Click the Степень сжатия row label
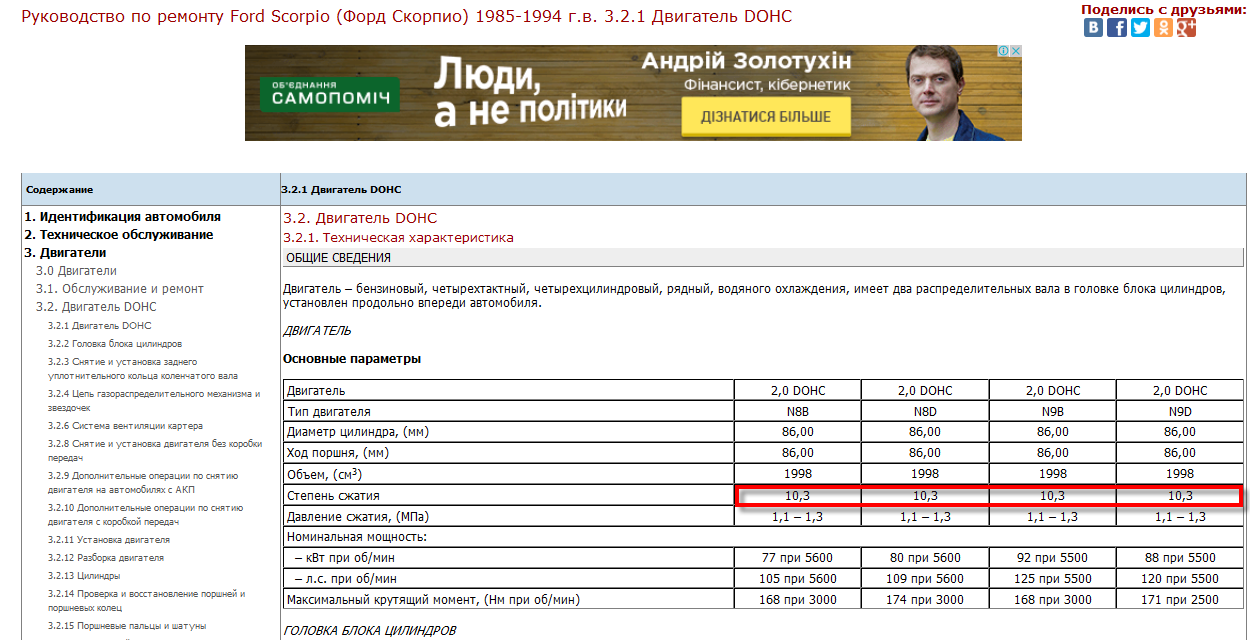This screenshot has height=640, width=1250. point(333,495)
